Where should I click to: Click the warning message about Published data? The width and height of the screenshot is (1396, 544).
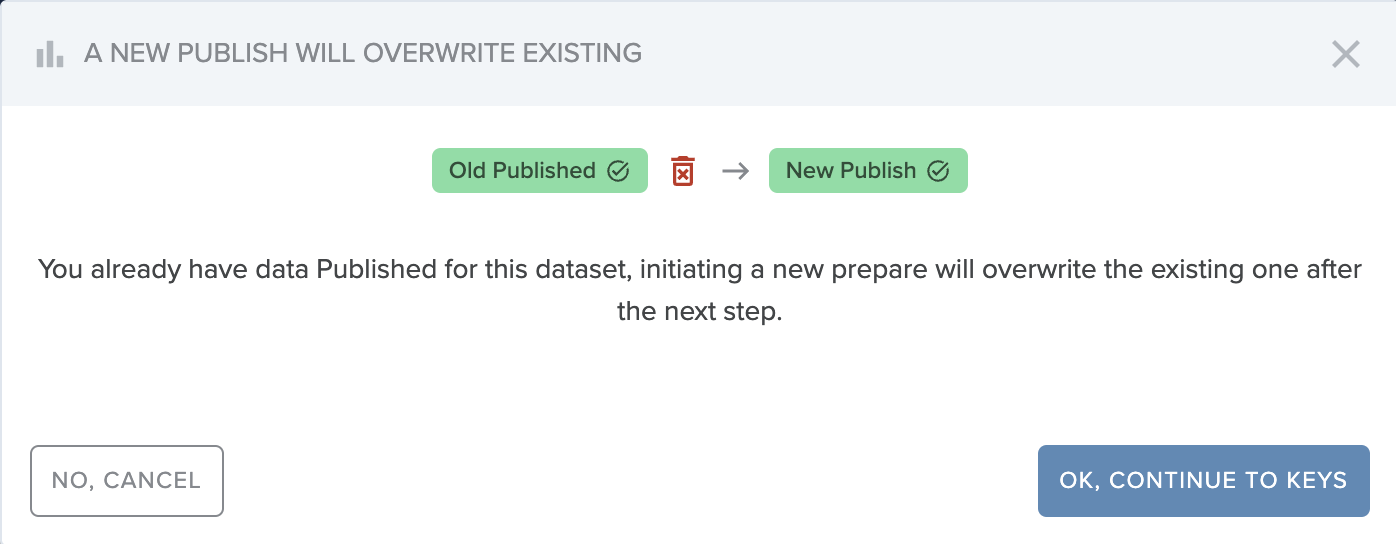pyautogui.click(x=698, y=290)
